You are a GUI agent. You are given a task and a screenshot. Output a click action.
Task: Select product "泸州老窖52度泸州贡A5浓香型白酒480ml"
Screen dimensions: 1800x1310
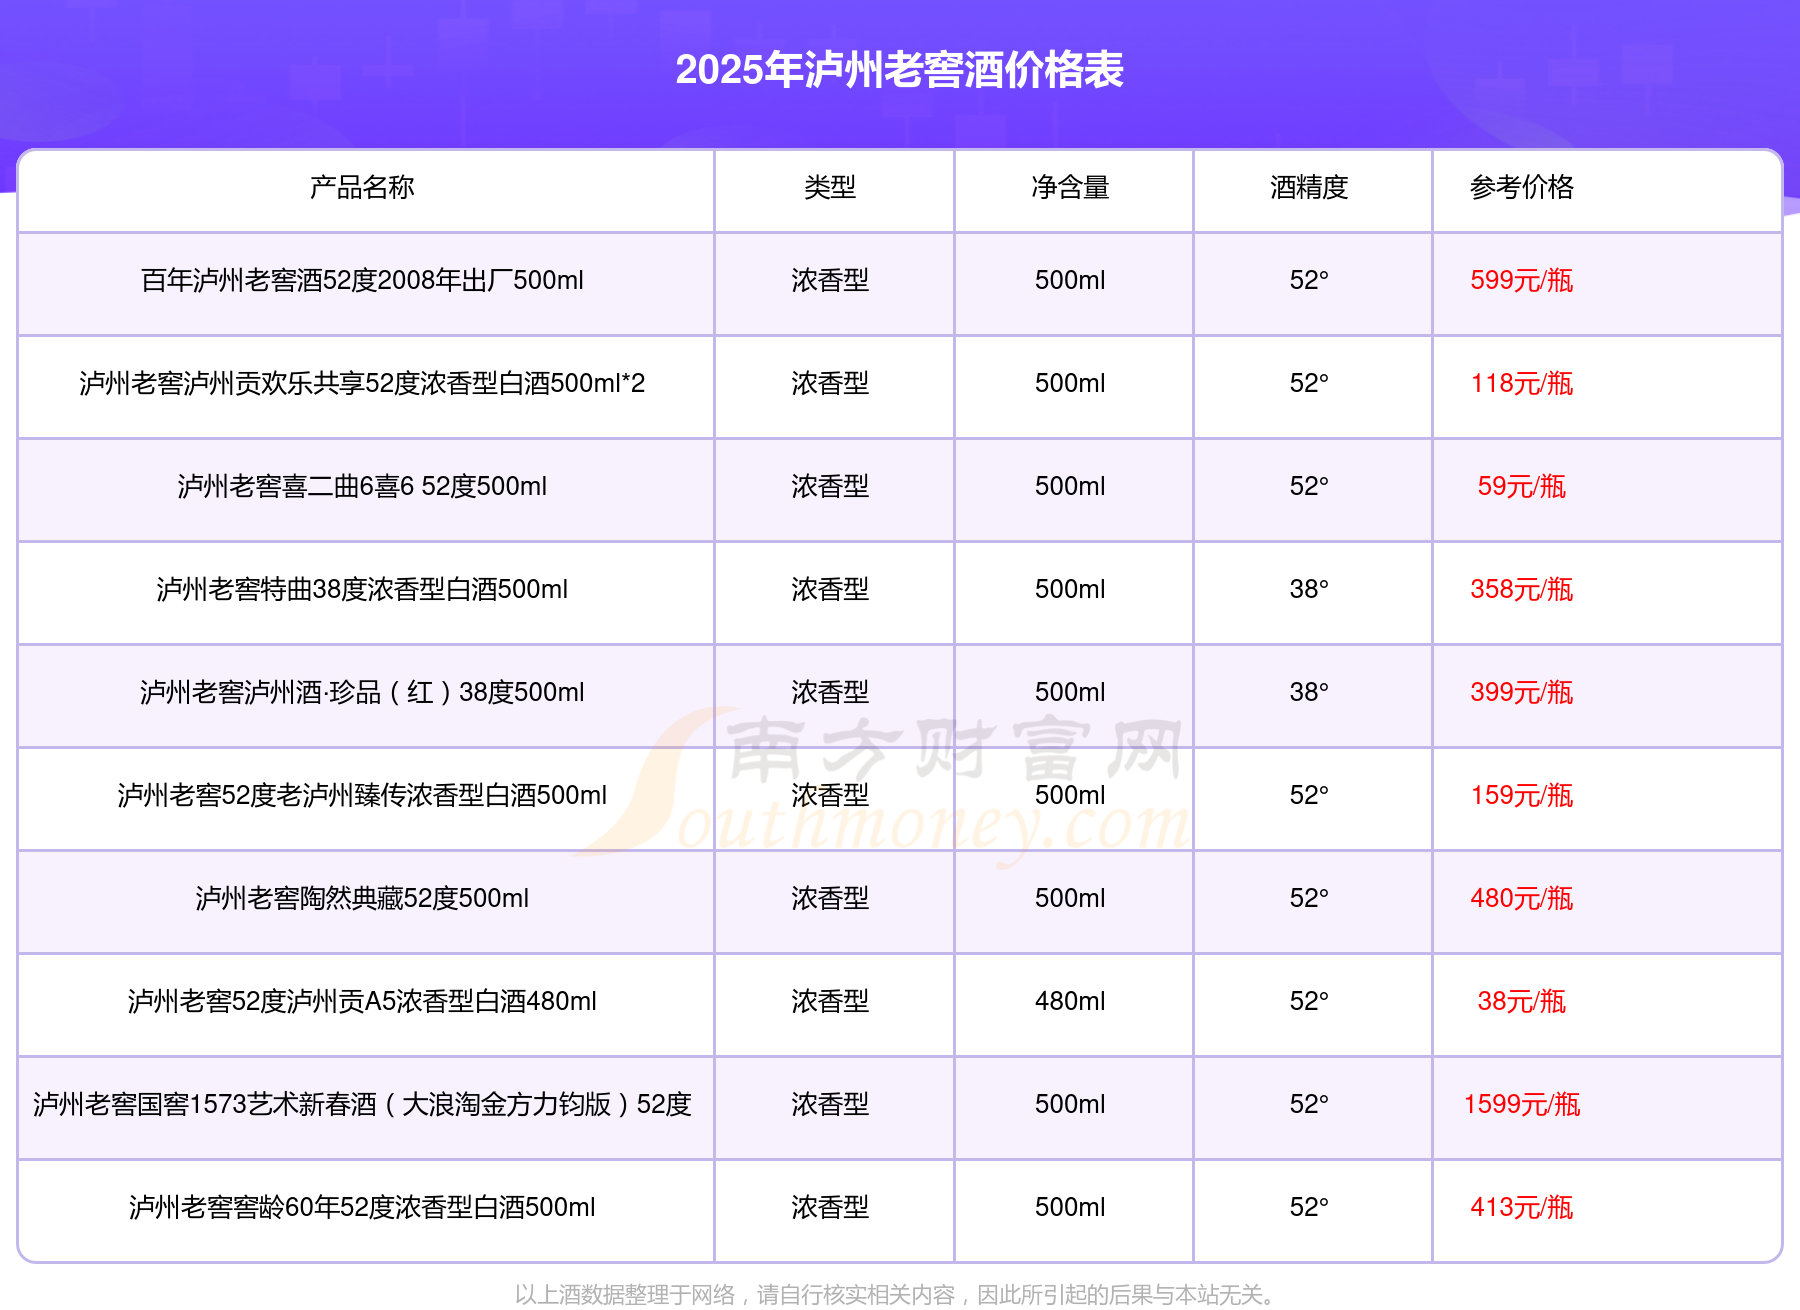pos(362,1001)
